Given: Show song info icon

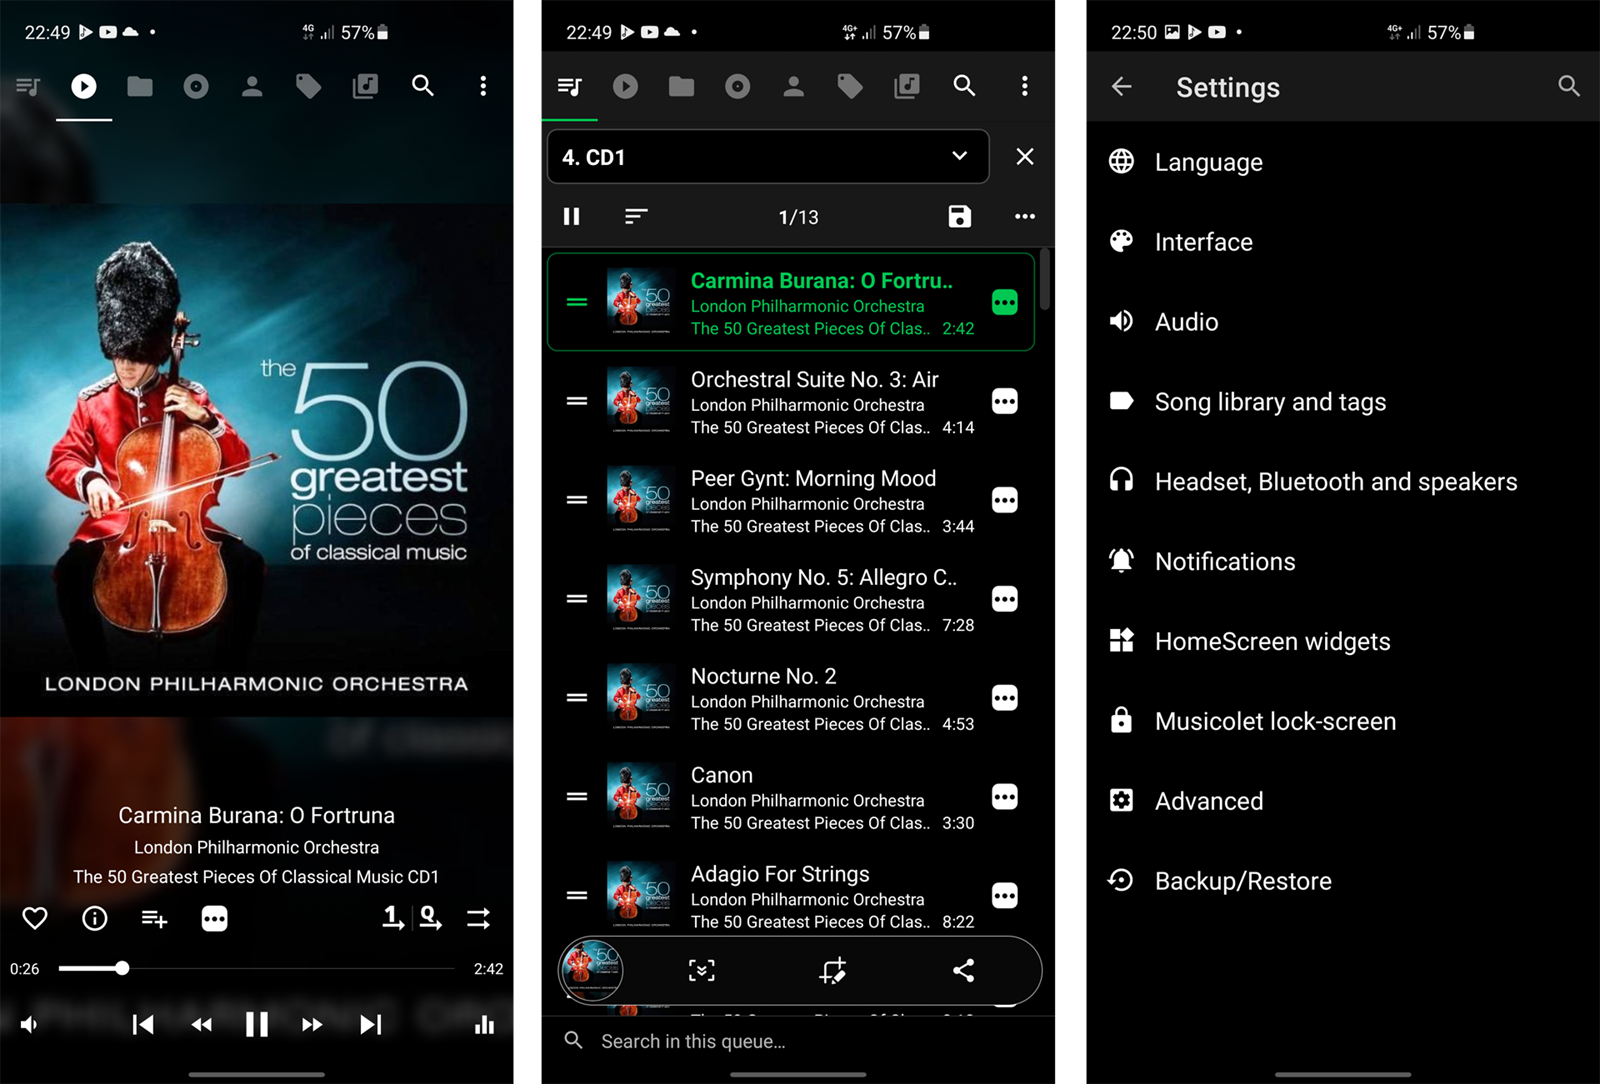Looking at the screenshot, I should click(95, 918).
